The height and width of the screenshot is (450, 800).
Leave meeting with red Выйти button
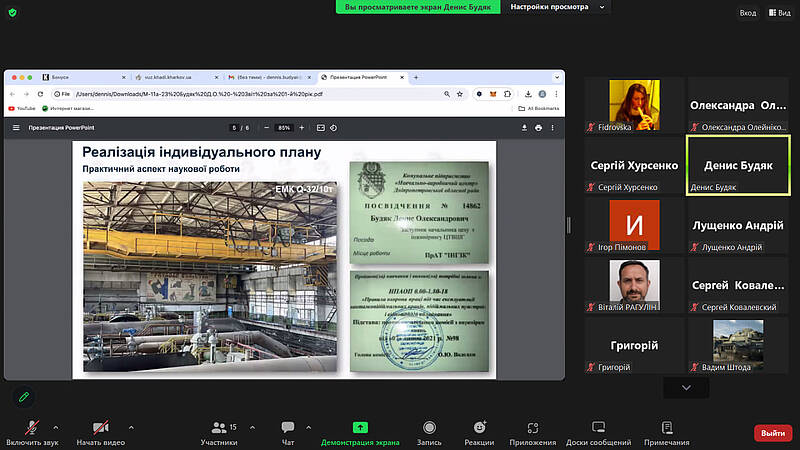[773, 433]
